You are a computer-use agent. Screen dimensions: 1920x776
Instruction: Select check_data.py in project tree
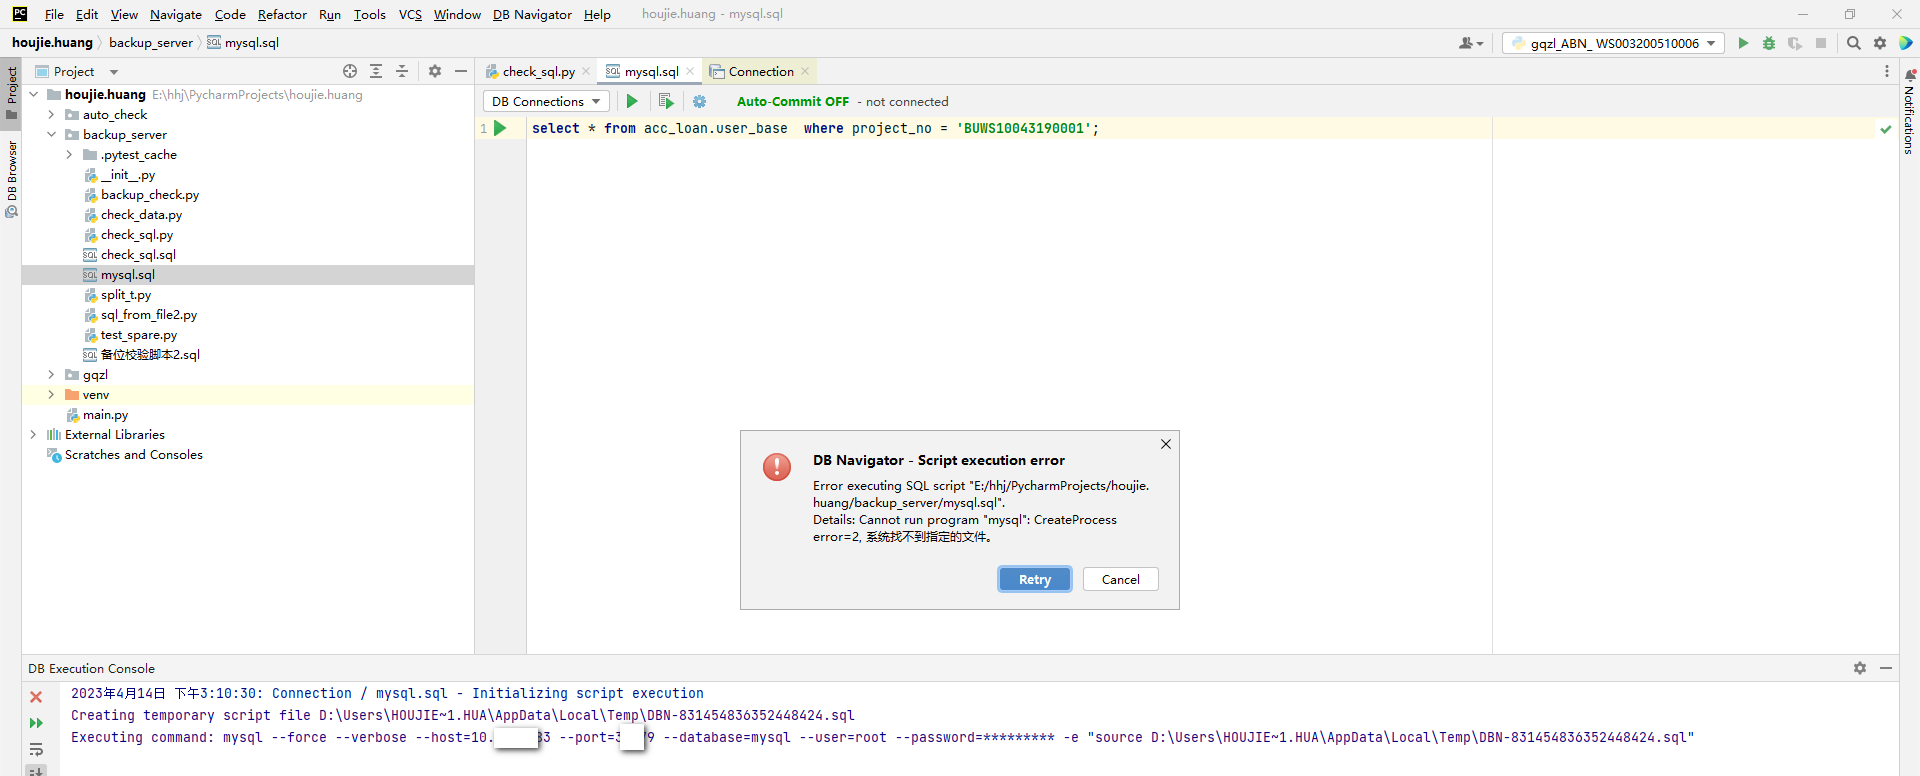[x=141, y=214]
